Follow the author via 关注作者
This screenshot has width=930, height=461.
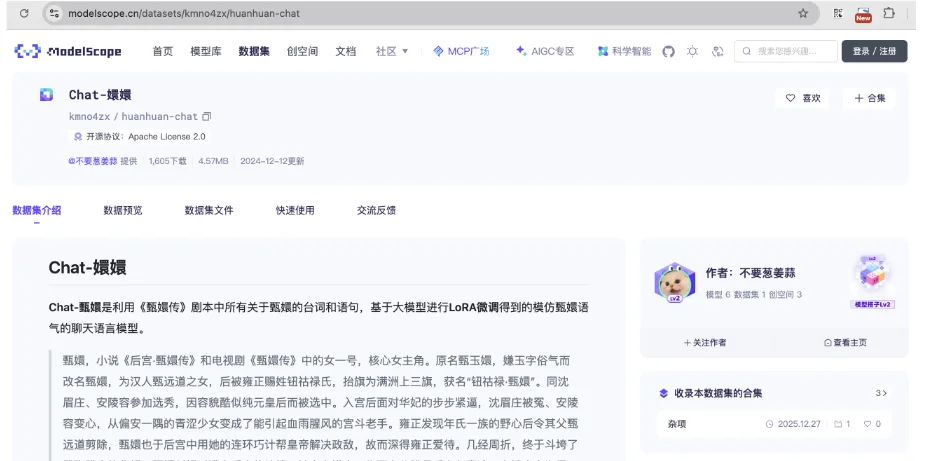(705, 342)
